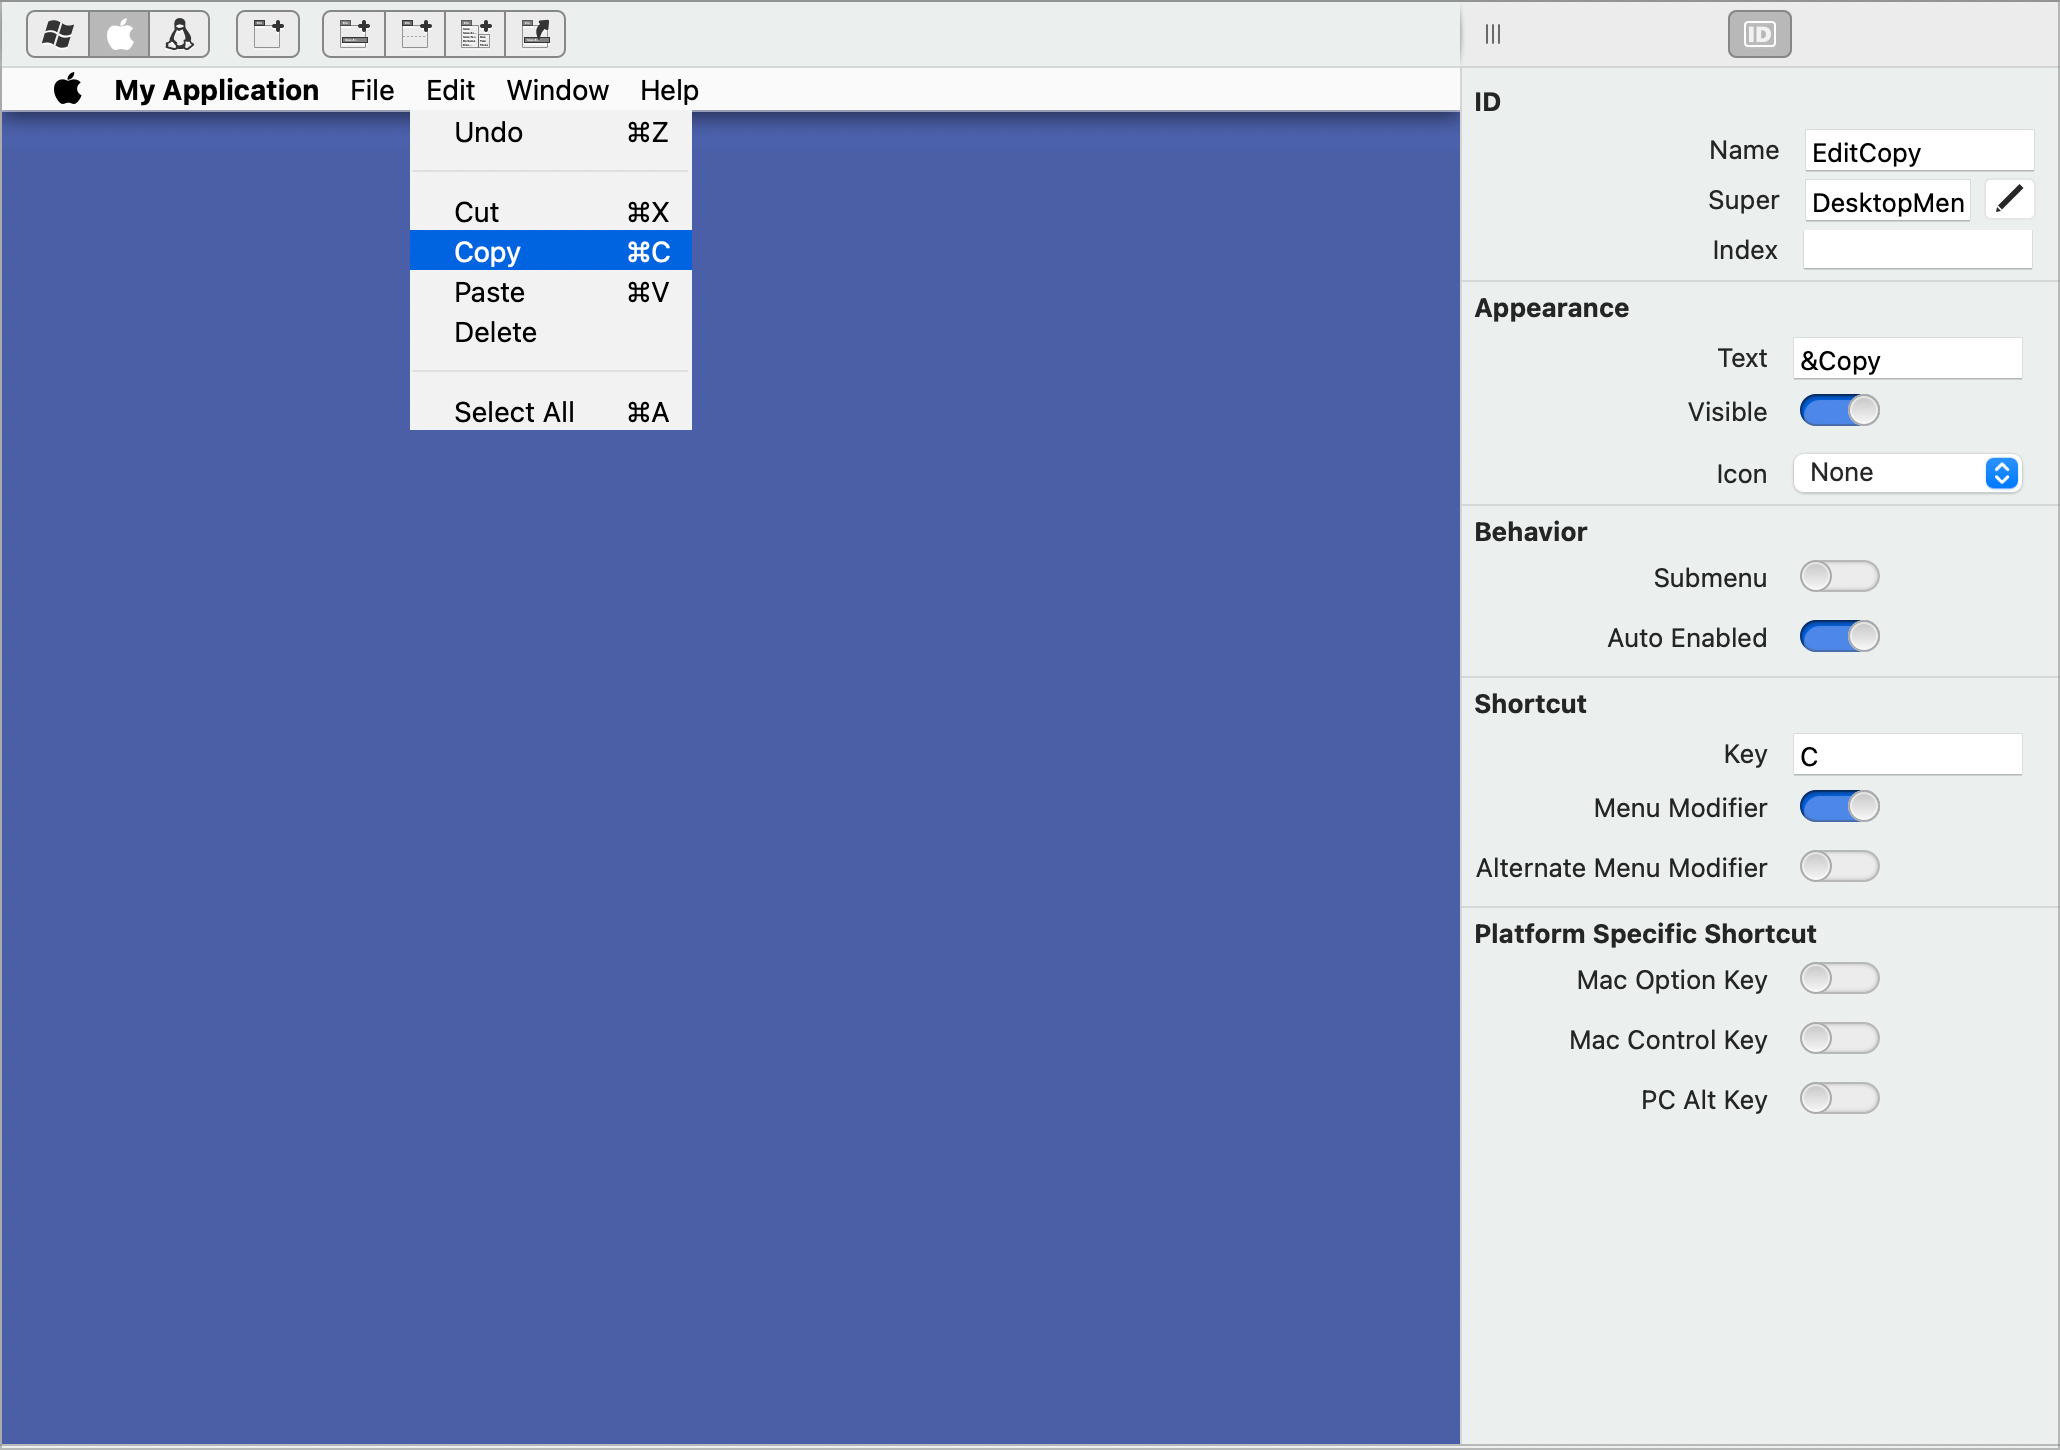
Task: Choose Select All from the menu
Action: (514, 411)
